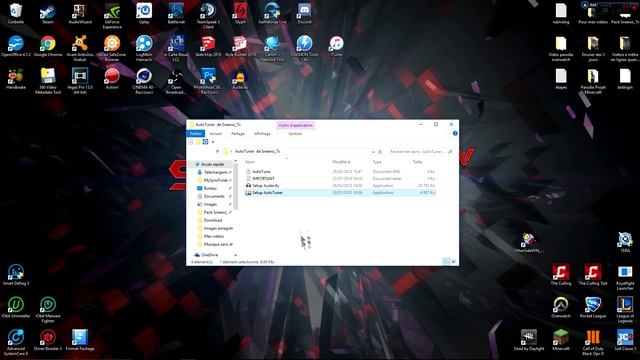Launch Vegas Pro 13.0 shortcut
The image size is (640, 360).
tap(80, 81)
